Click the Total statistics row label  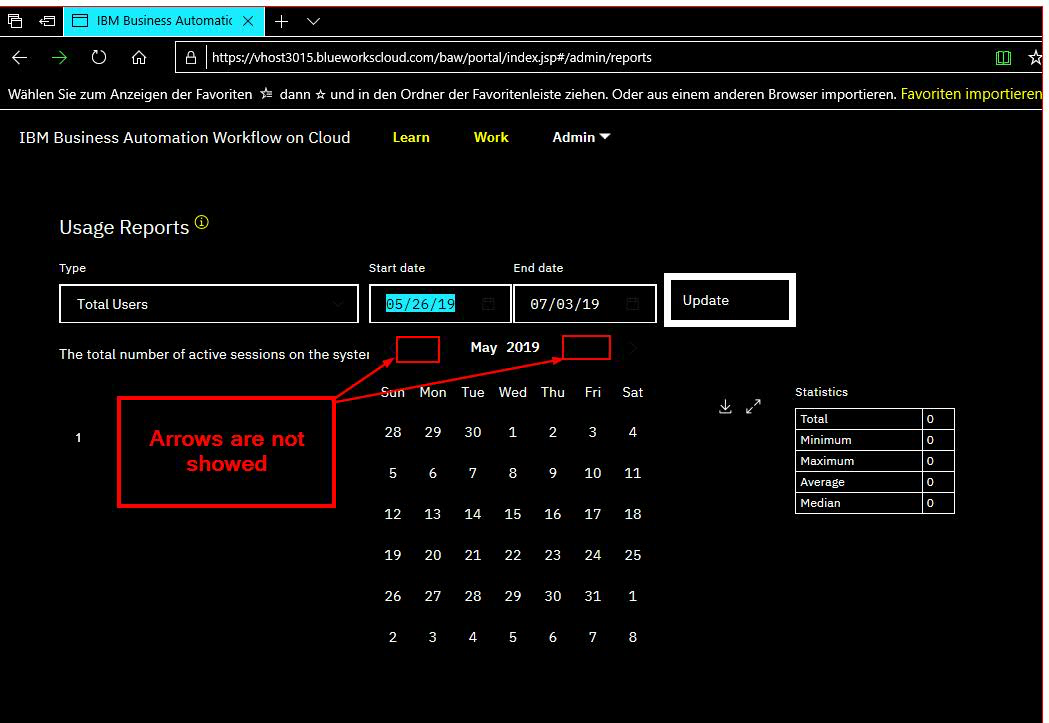click(814, 419)
